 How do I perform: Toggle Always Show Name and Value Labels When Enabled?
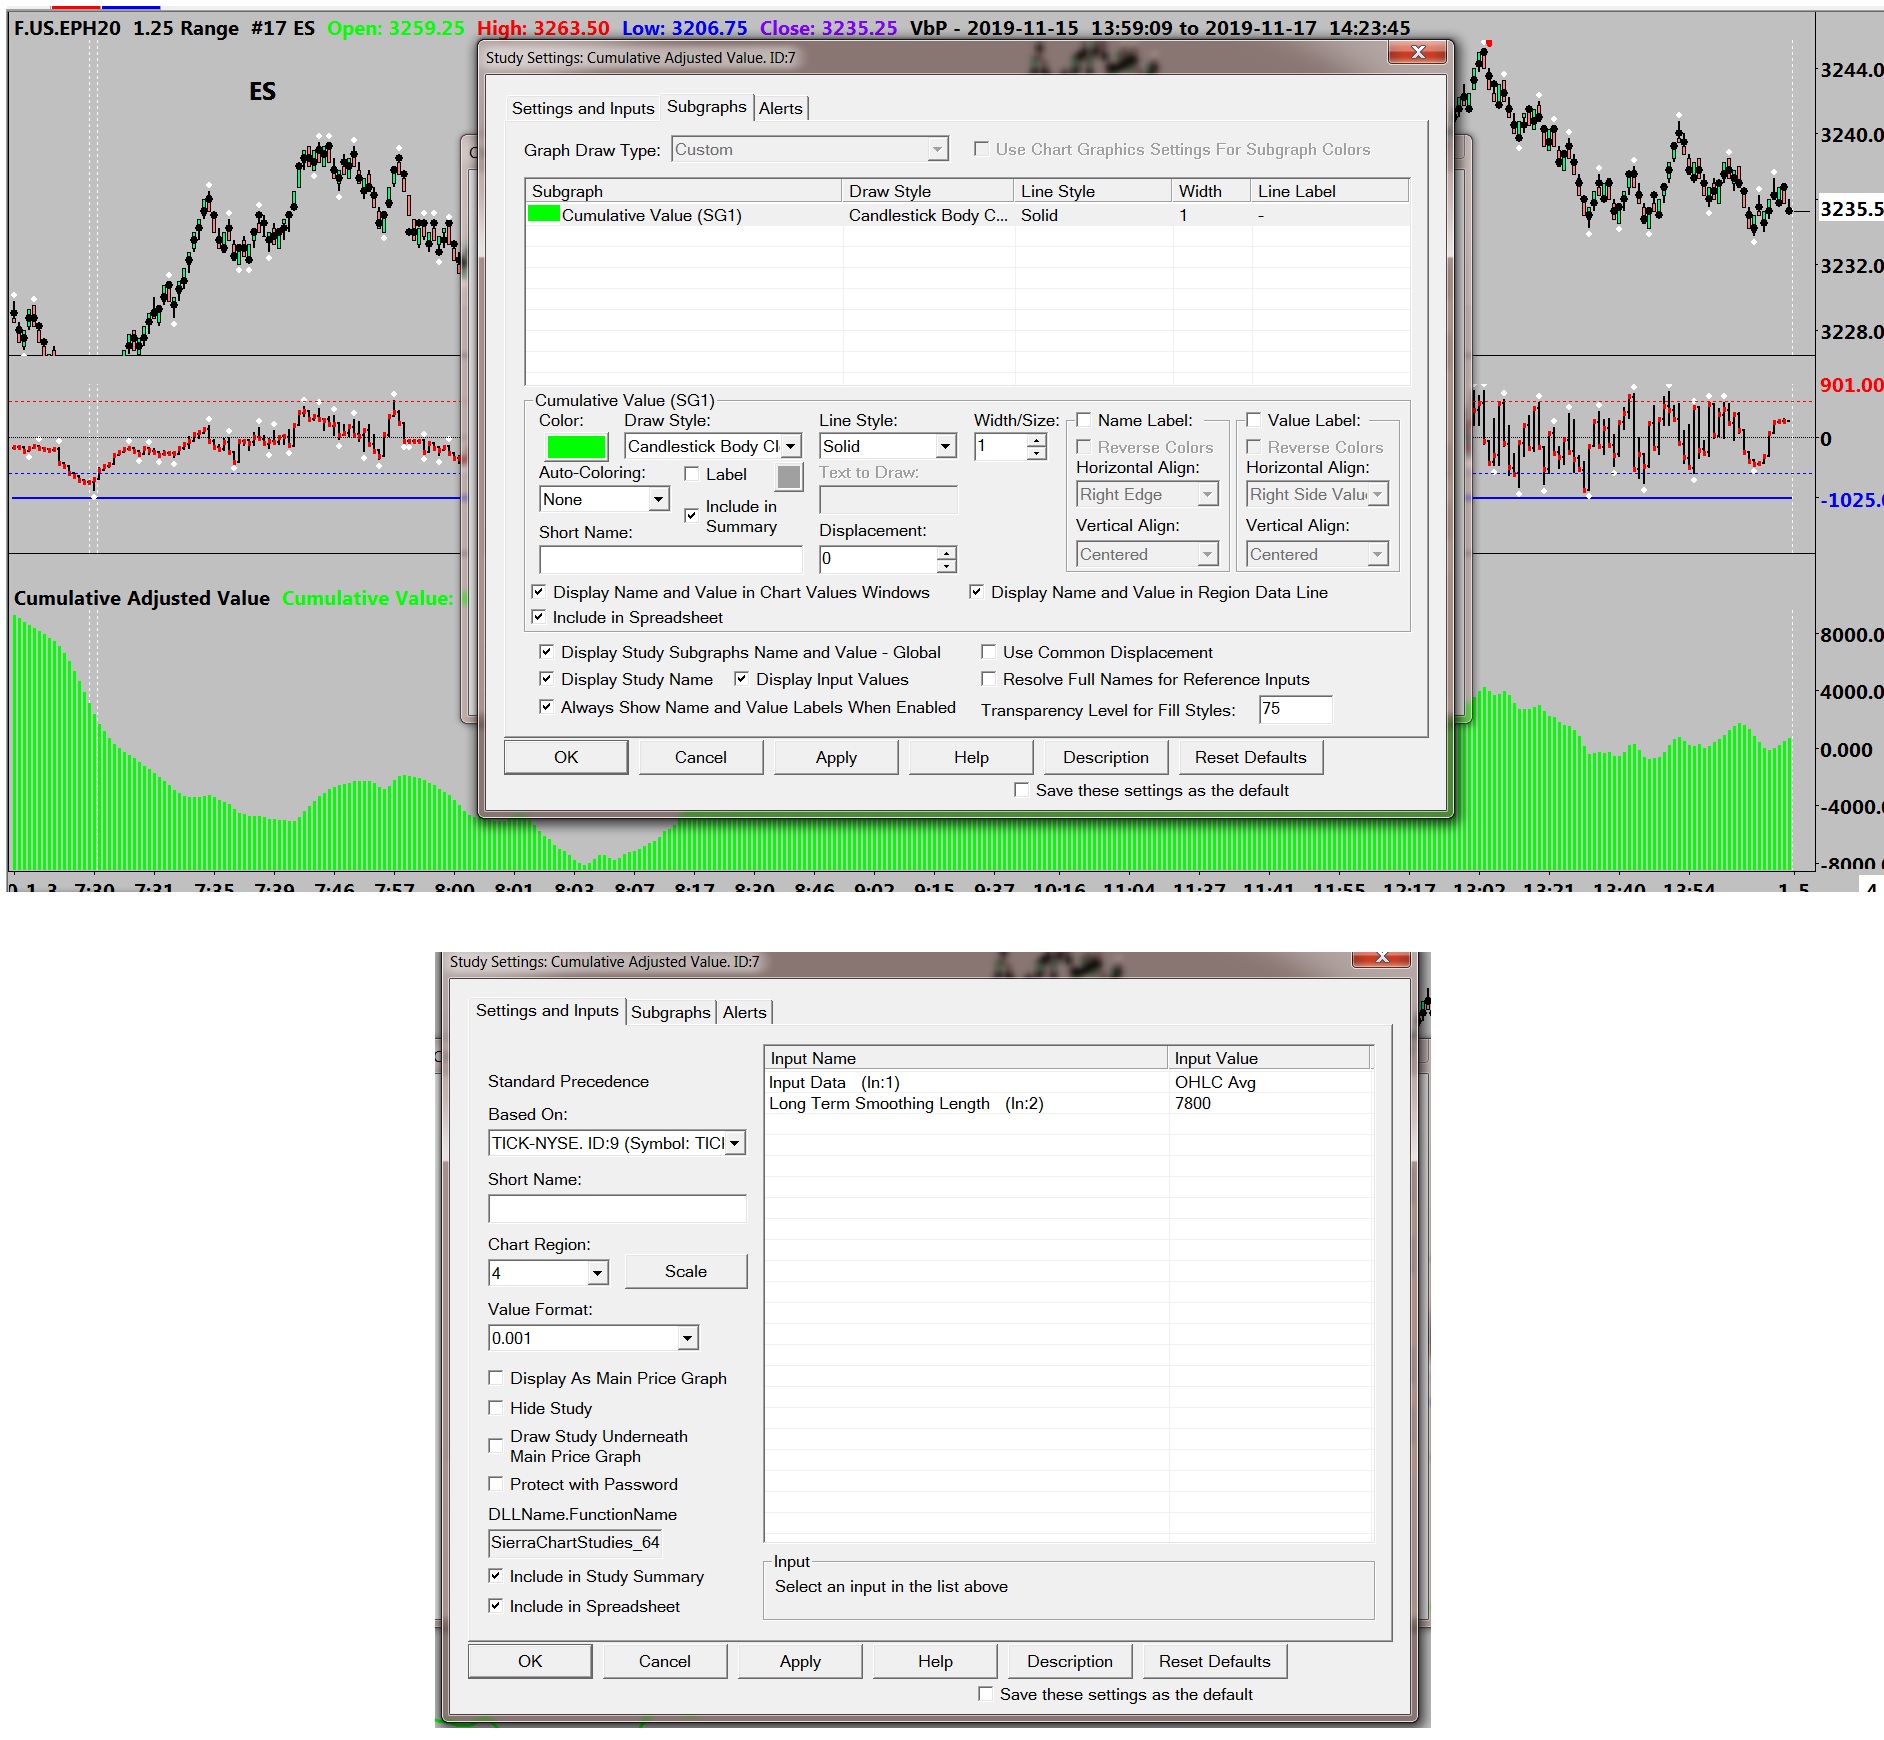[546, 707]
